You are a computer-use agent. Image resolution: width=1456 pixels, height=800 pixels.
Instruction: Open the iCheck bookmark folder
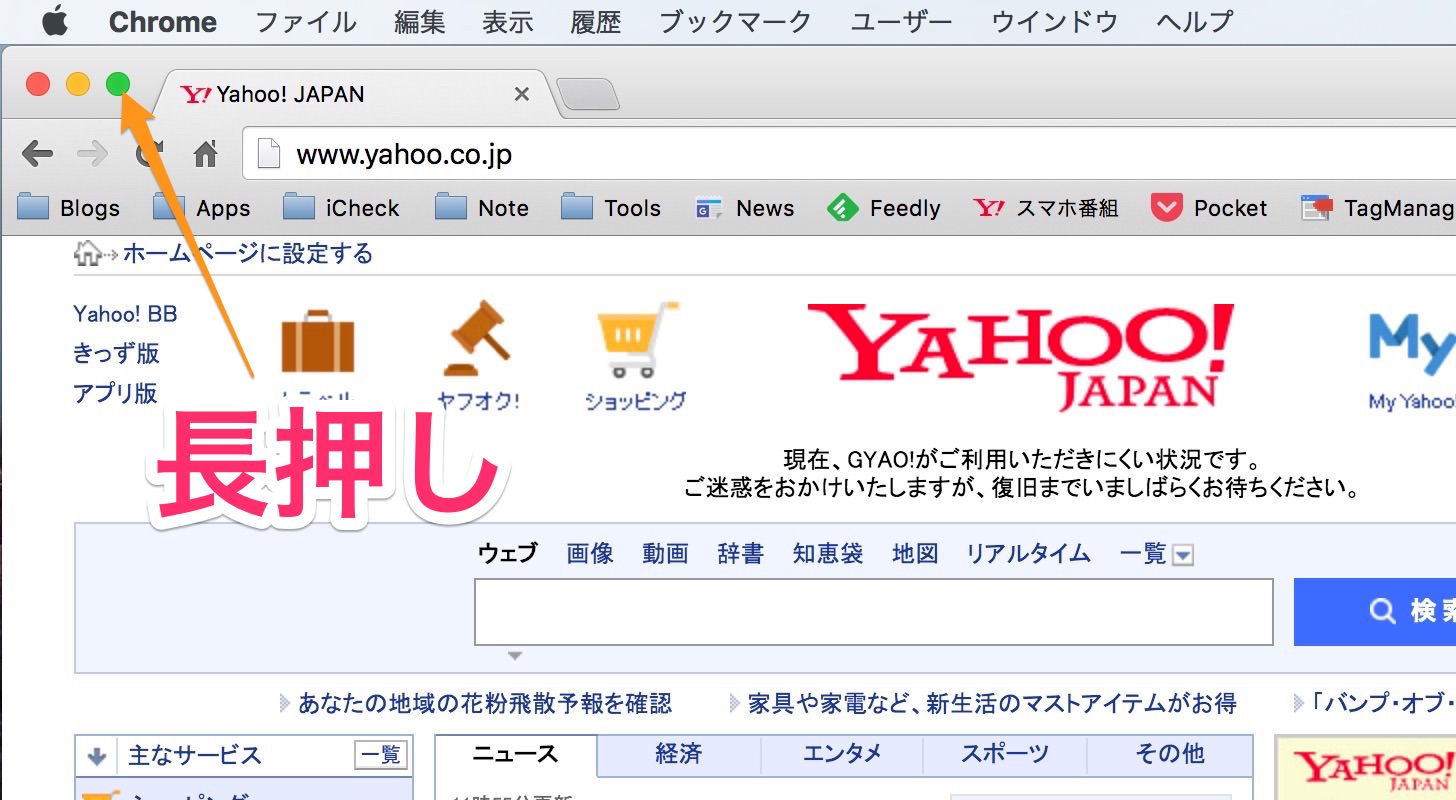[341, 208]
